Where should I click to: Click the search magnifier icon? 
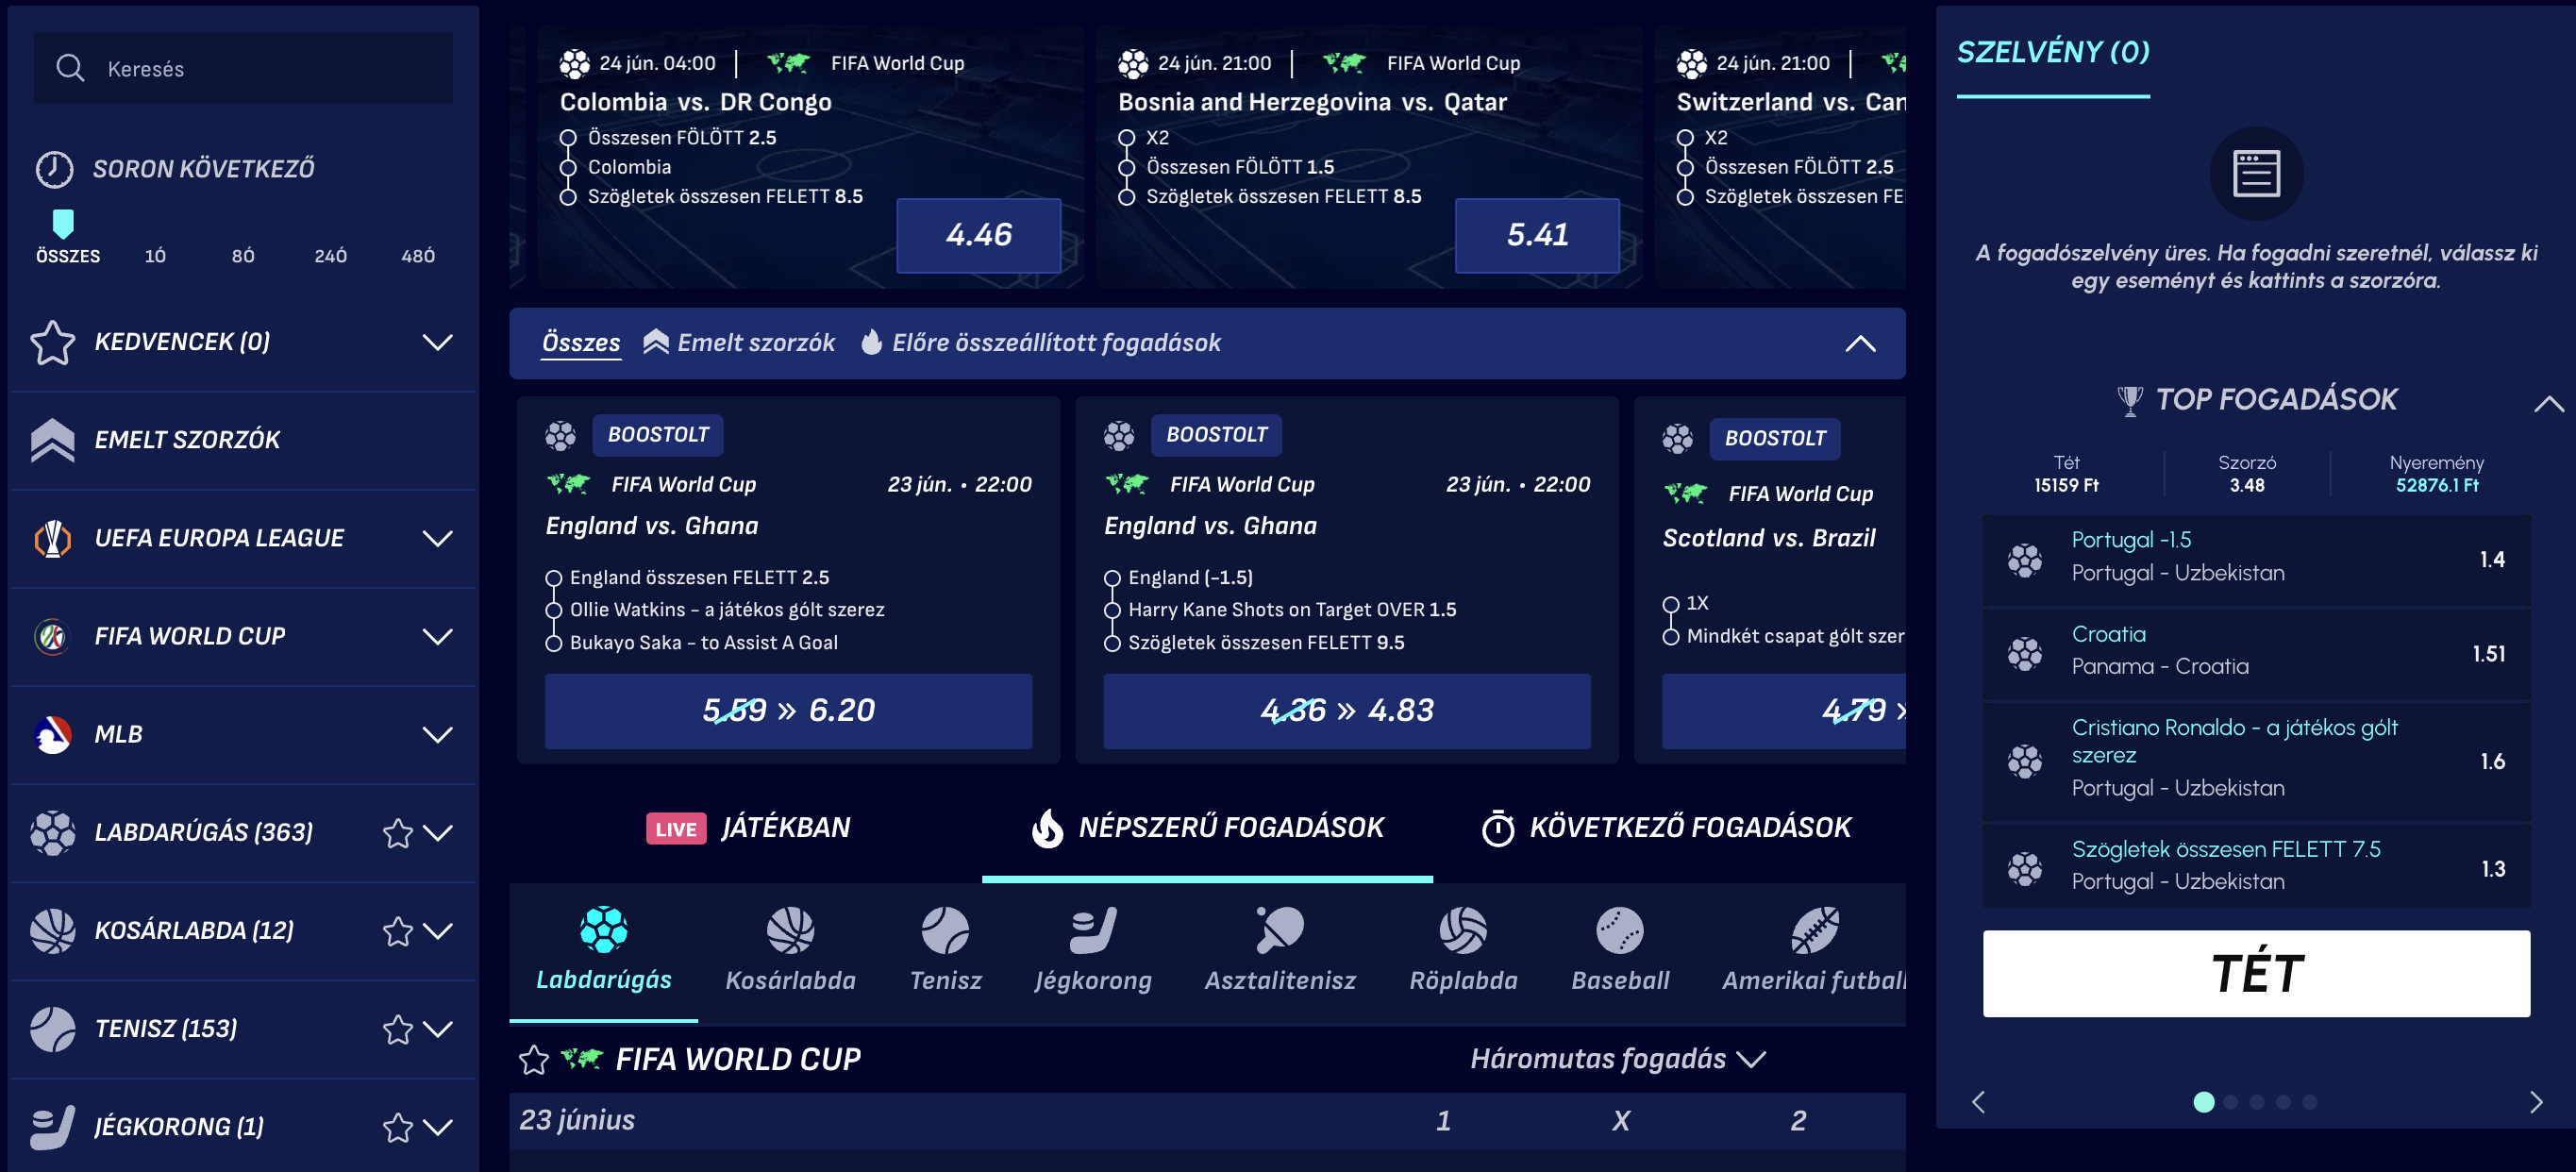pyautogui.click(x=70, y=68)
